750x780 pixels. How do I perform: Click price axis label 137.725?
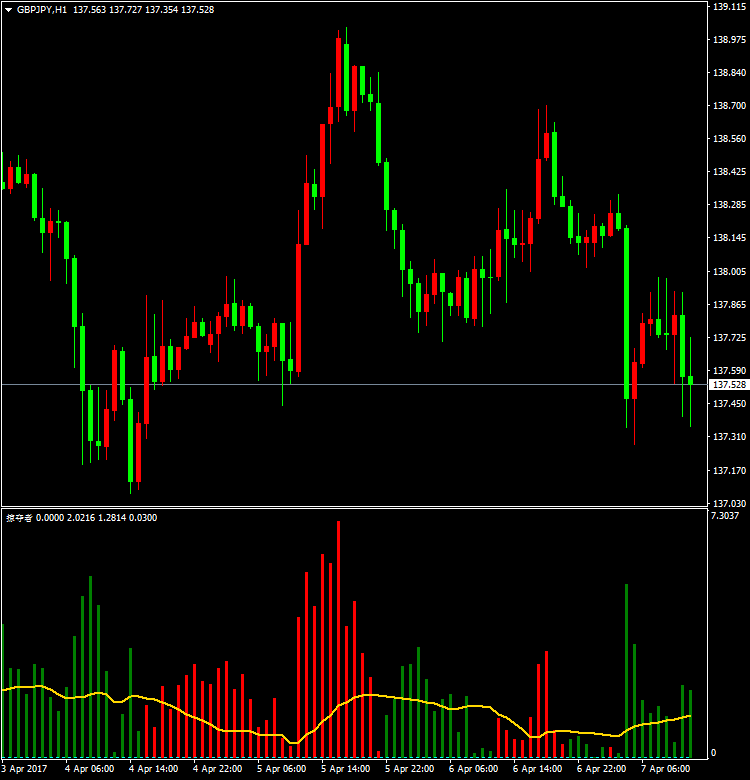(x=730, y=338)
